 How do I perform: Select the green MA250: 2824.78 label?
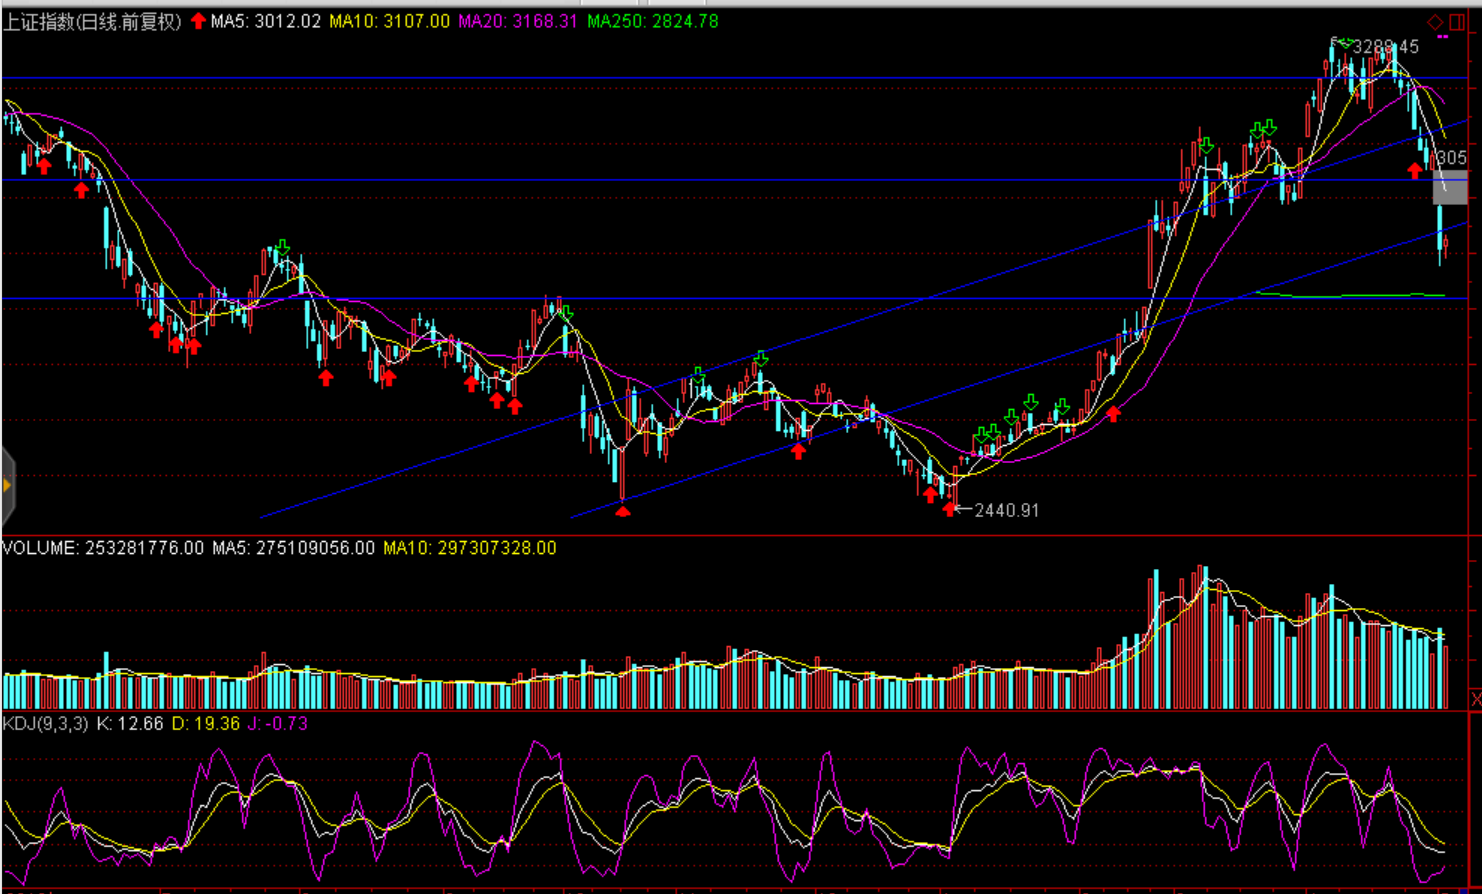(x=652, y=21)
